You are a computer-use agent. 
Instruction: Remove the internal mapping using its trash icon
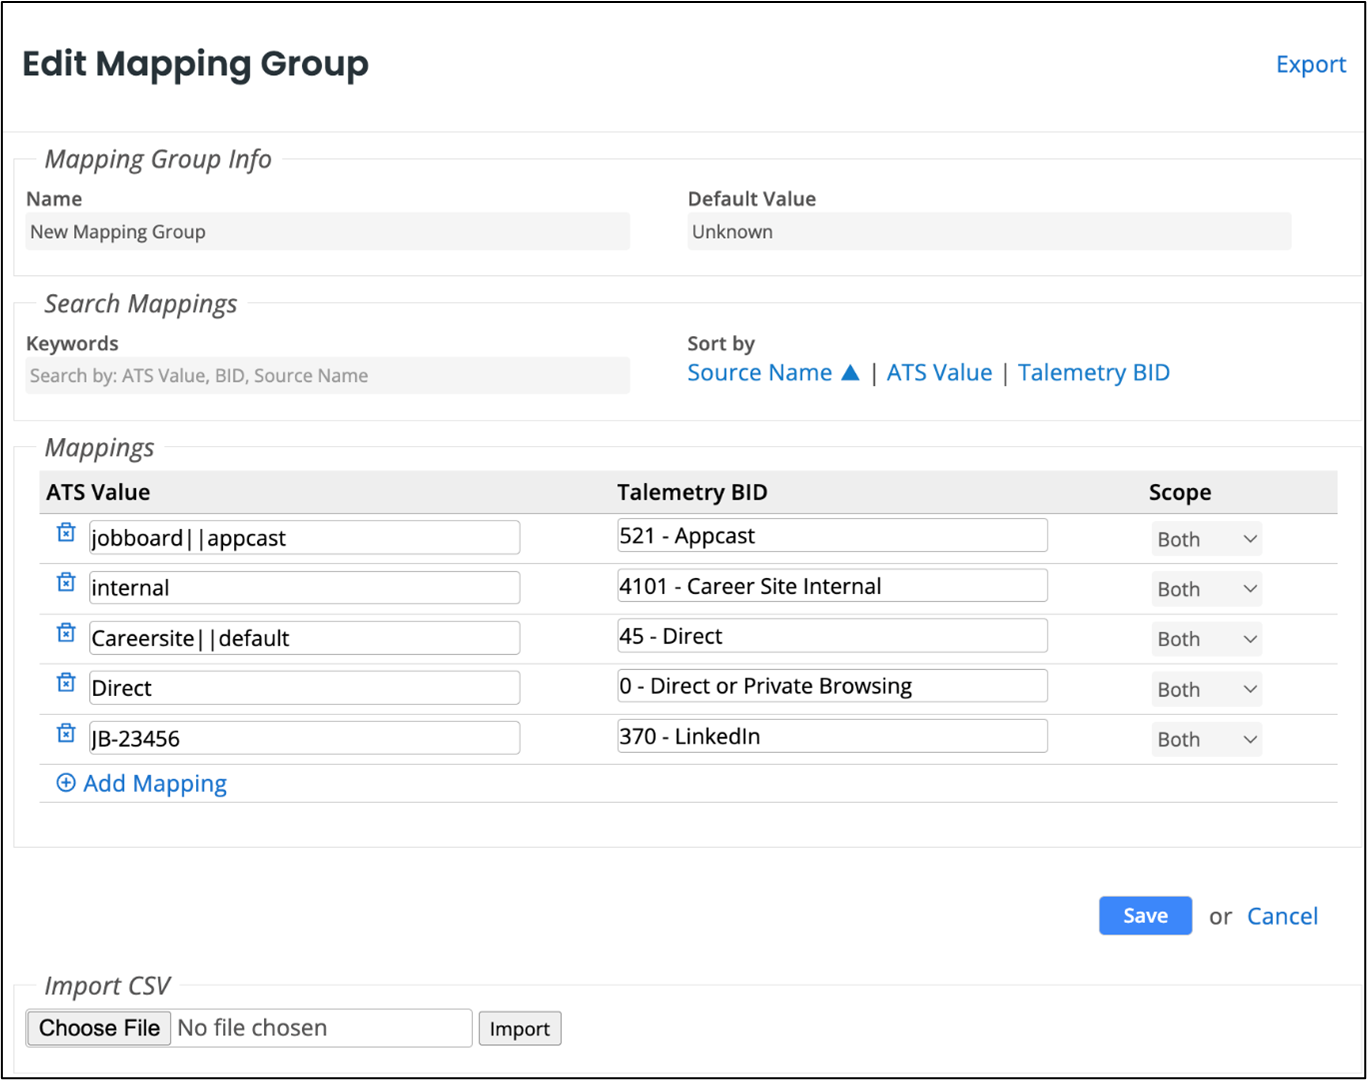pos(65,582)
